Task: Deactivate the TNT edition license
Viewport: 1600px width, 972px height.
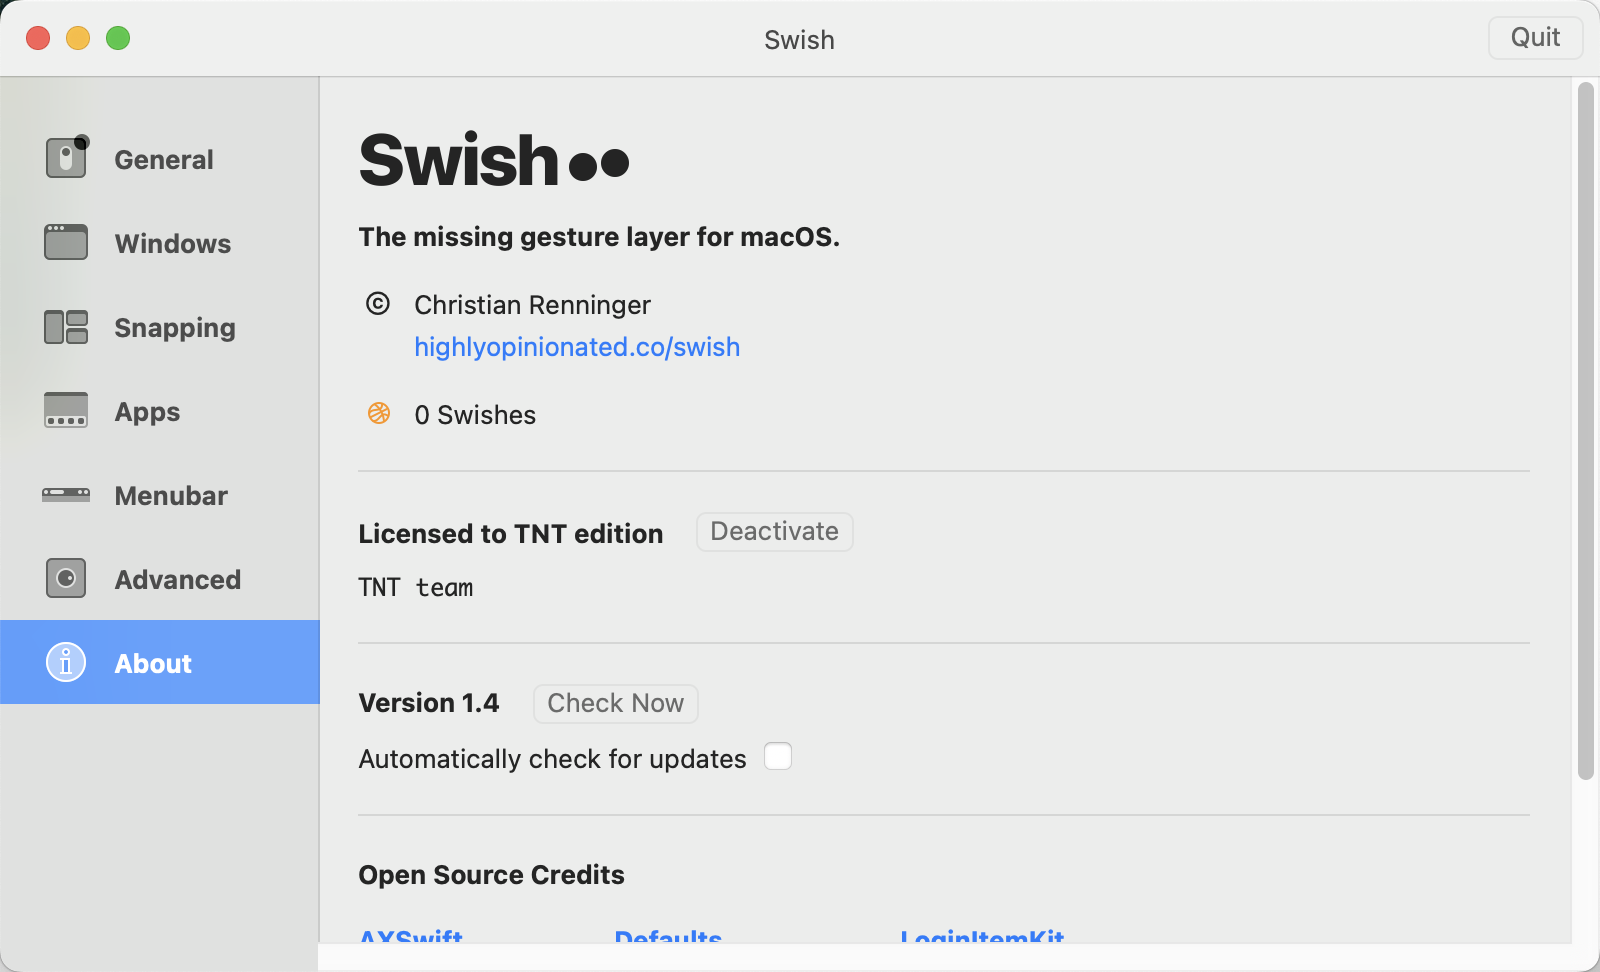Action: 774,532
